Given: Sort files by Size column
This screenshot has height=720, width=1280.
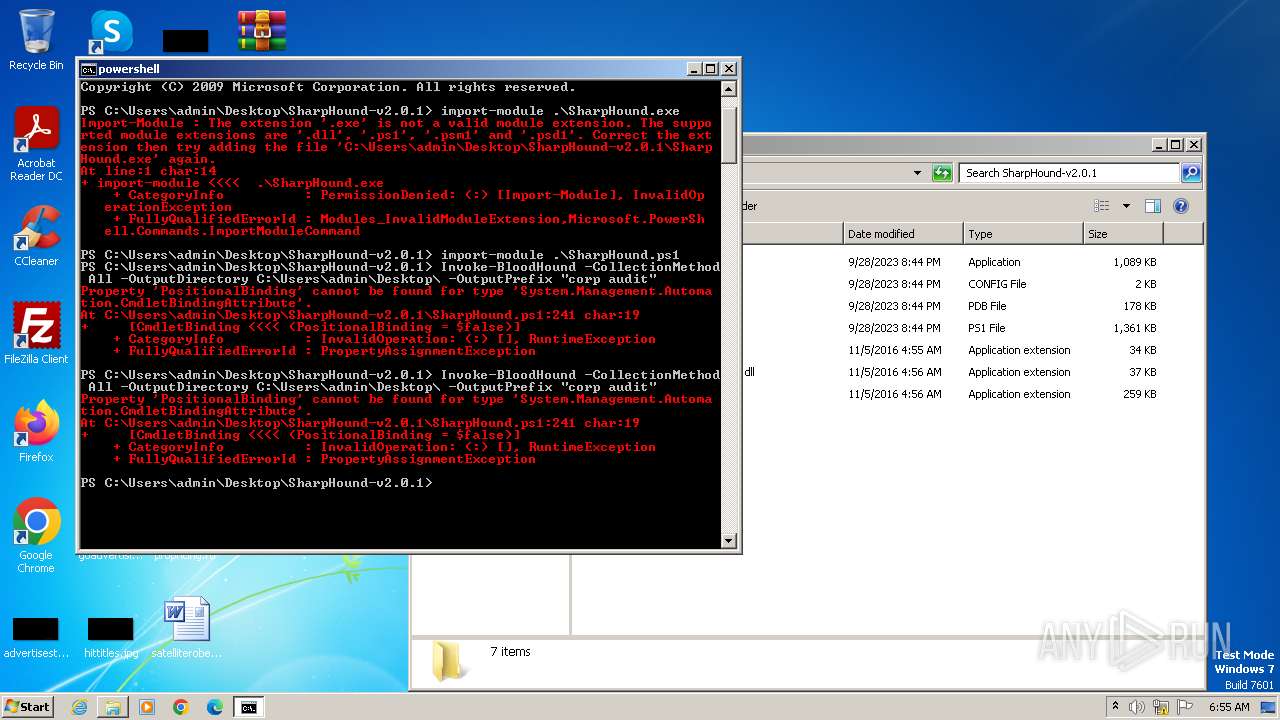Looking at the screenshot, I should (1124, 234).
